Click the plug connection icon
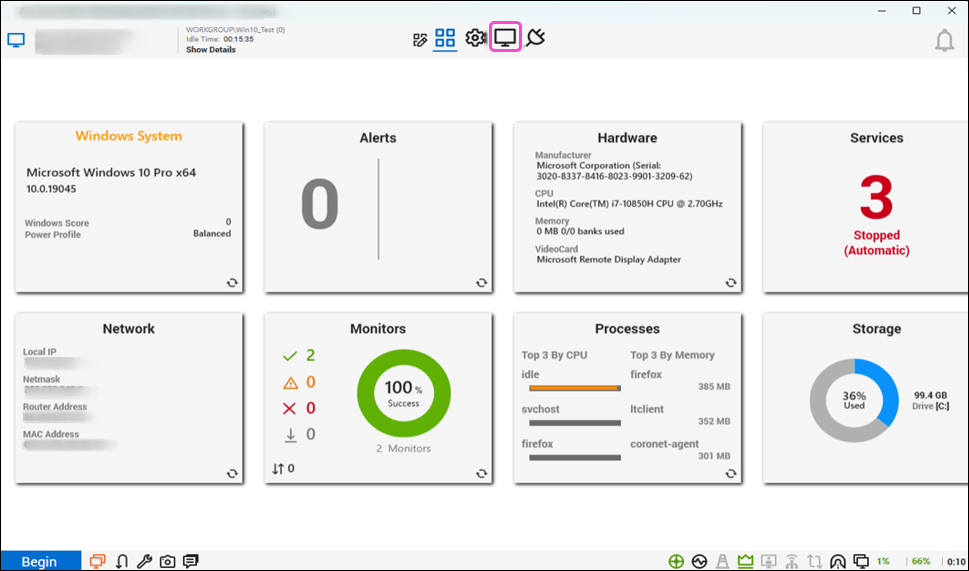Viewport: 969px width, 571px height. click(x=536, y=39)
